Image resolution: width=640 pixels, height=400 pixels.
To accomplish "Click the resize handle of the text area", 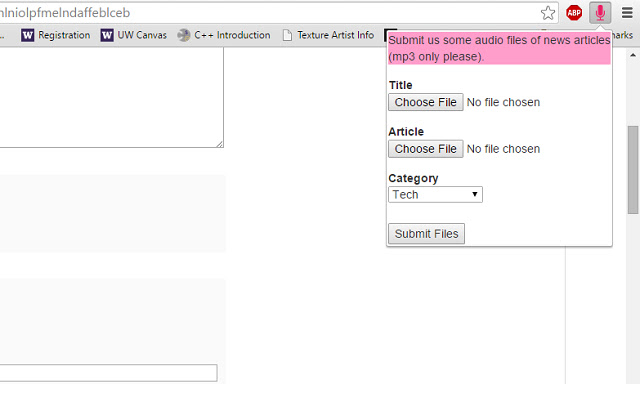I will click(220, 144).
